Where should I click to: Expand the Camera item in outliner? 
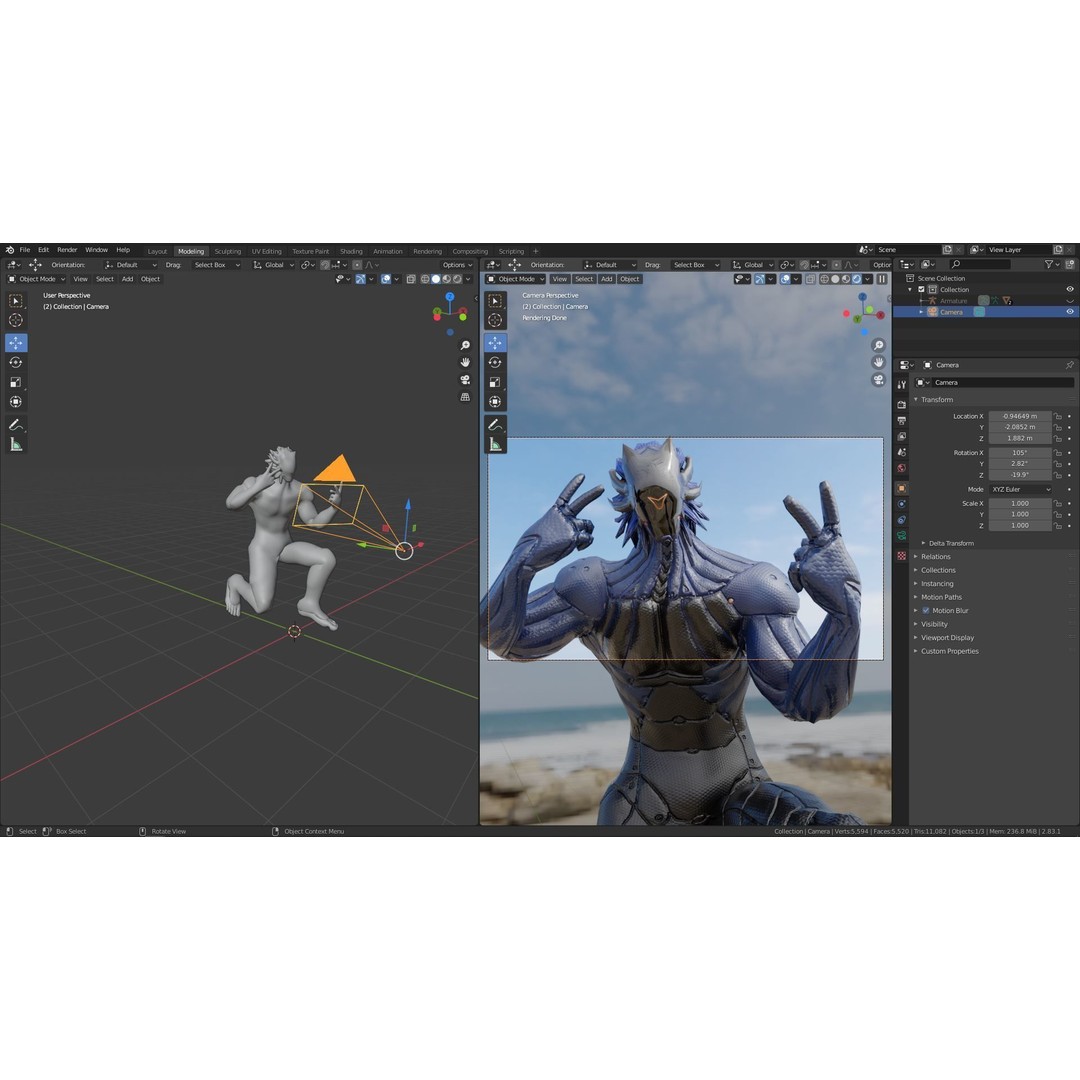[921, 313]
